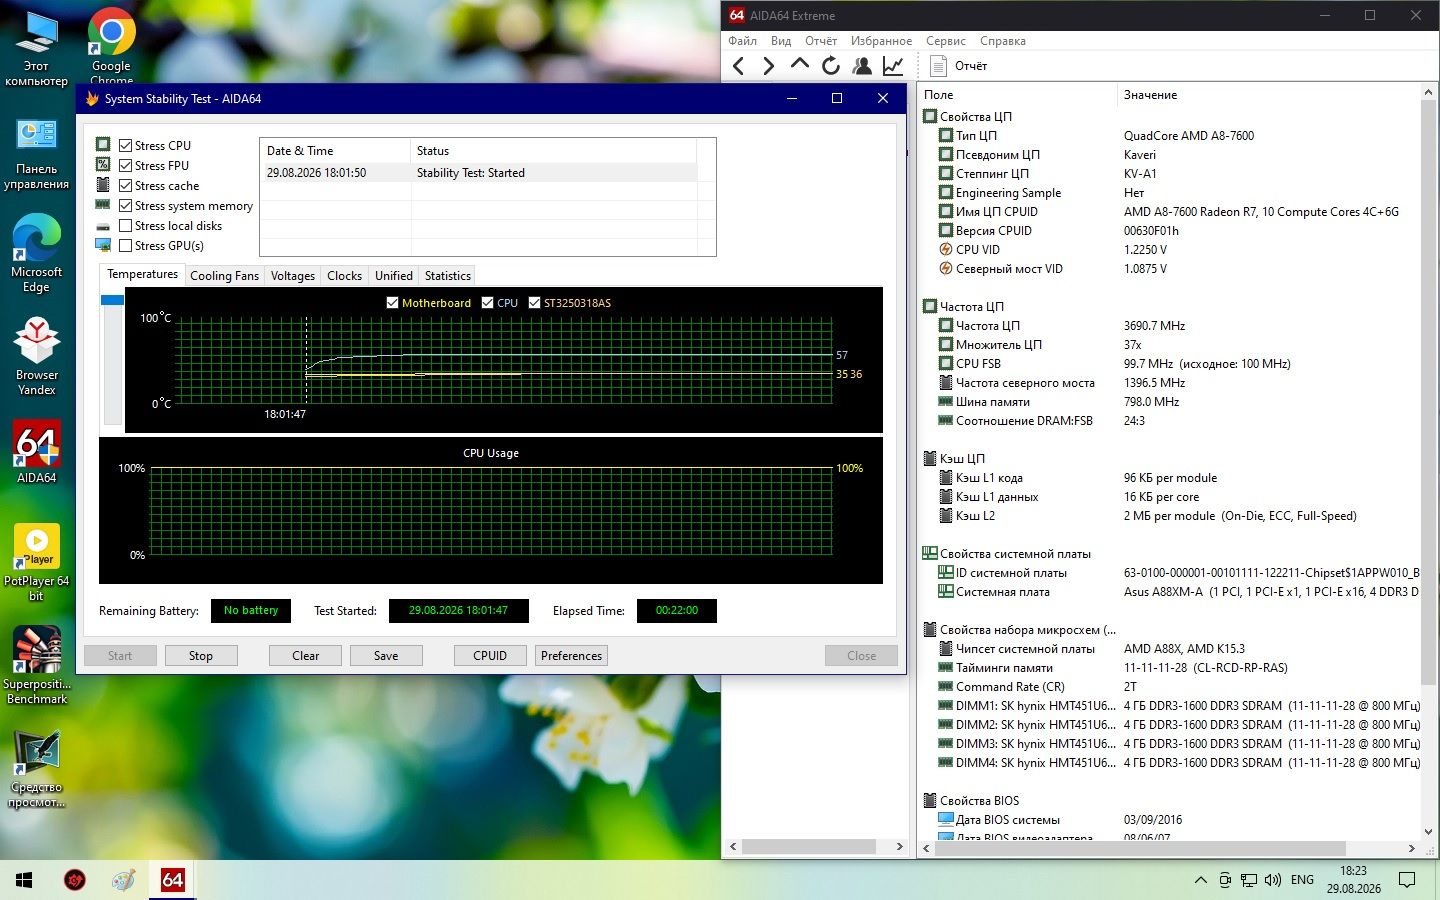Open the AIDA64 desktop icon

pyautogui.click(x=37, y=452)
